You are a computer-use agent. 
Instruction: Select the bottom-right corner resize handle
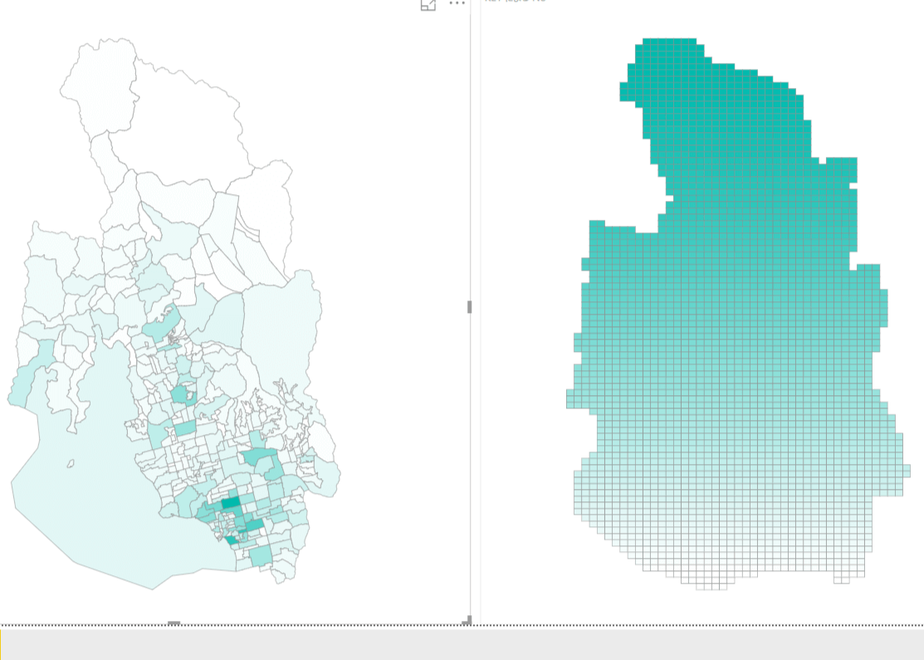(x=468, y=620)
